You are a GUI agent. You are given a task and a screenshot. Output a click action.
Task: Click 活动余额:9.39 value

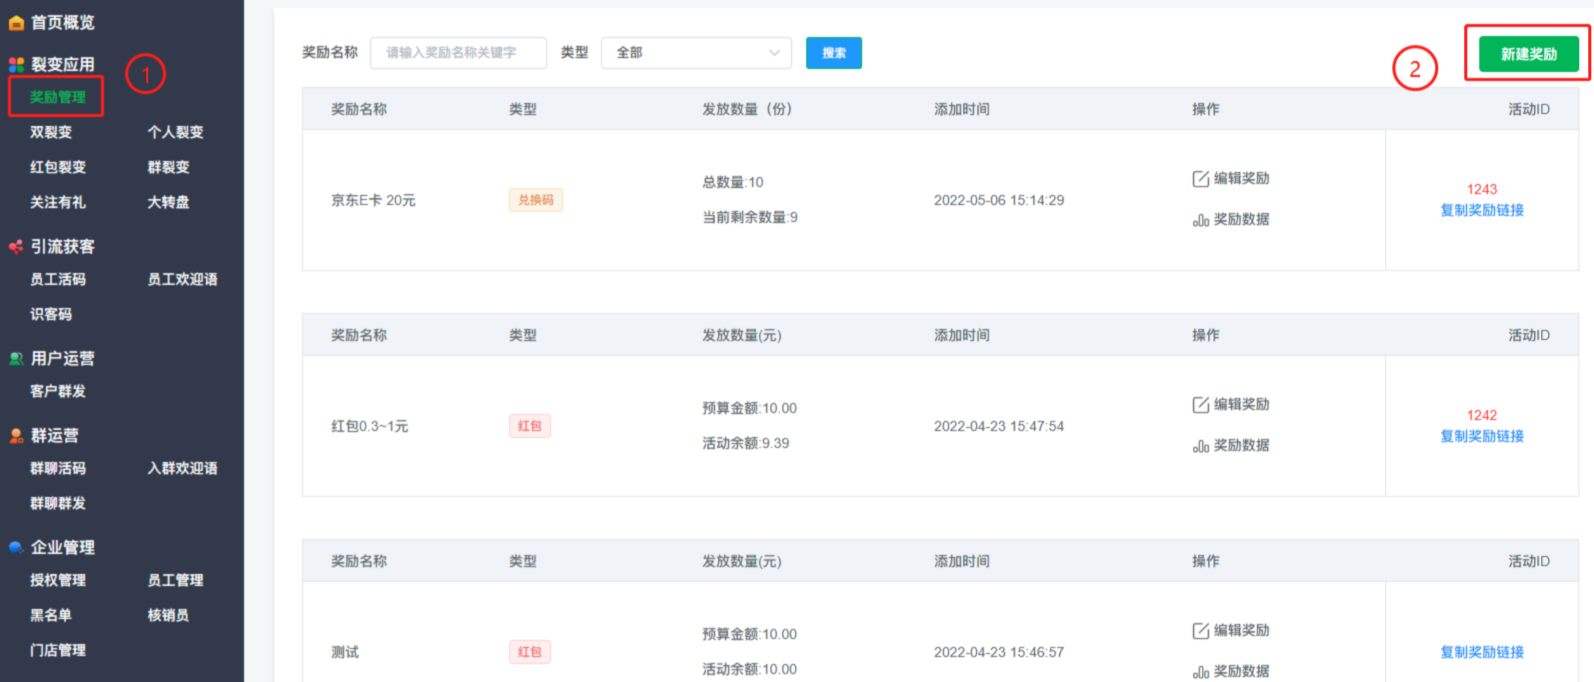click(746, 443)
